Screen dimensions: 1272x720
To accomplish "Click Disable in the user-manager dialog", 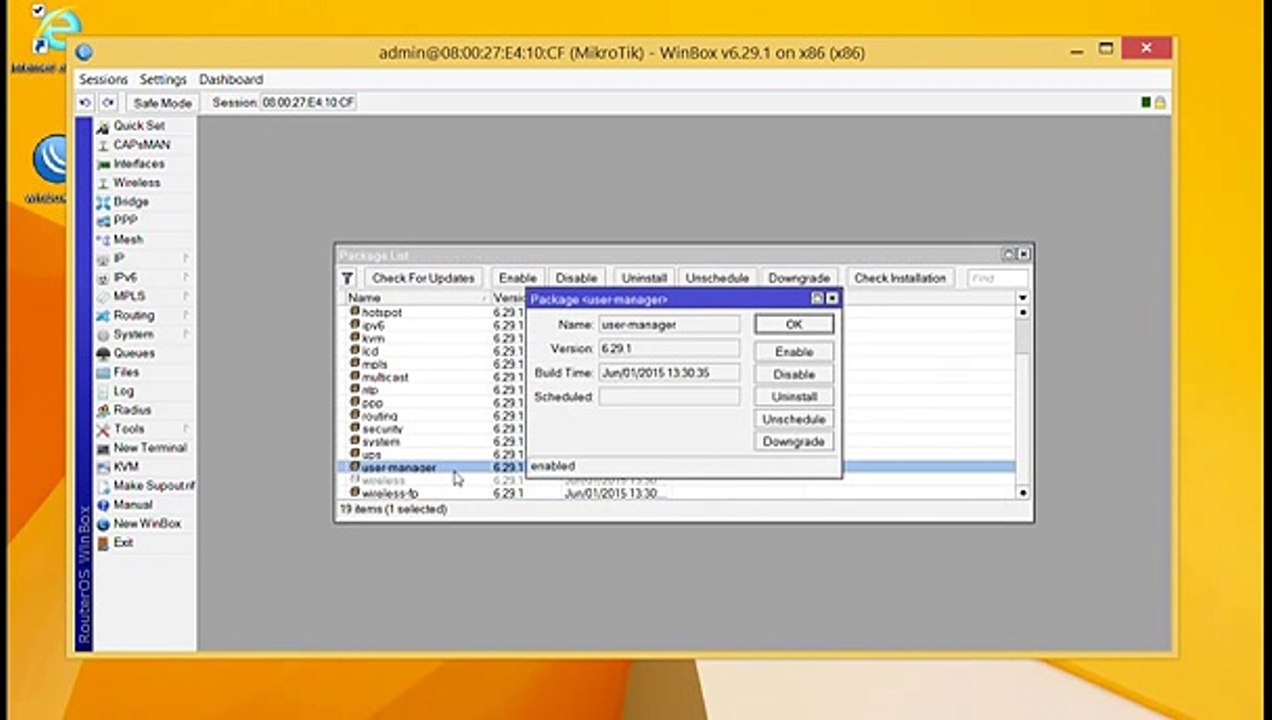I will tap(794, 374).
